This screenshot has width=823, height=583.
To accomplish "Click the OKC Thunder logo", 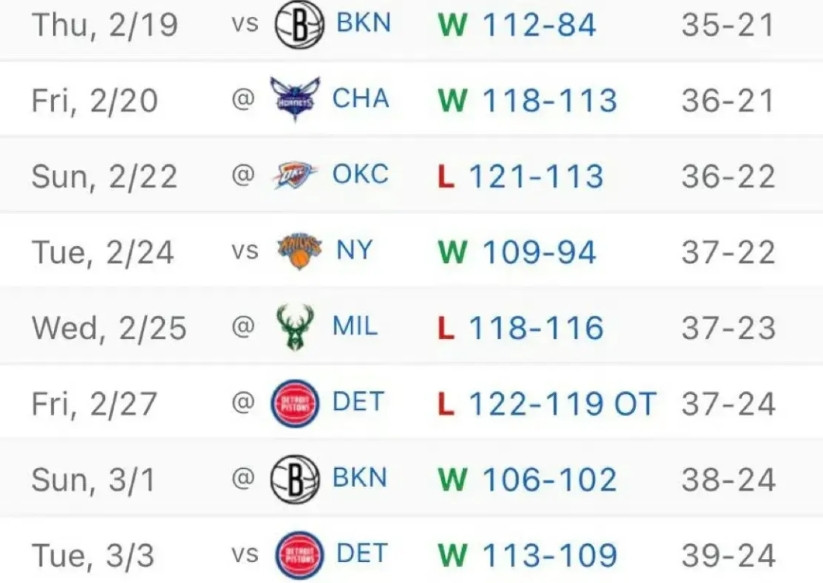I will point(295,176).
